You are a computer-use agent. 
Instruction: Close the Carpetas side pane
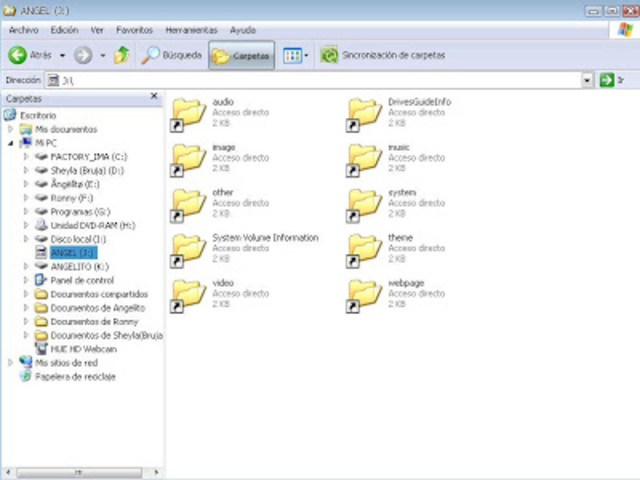tap(154, 96)
